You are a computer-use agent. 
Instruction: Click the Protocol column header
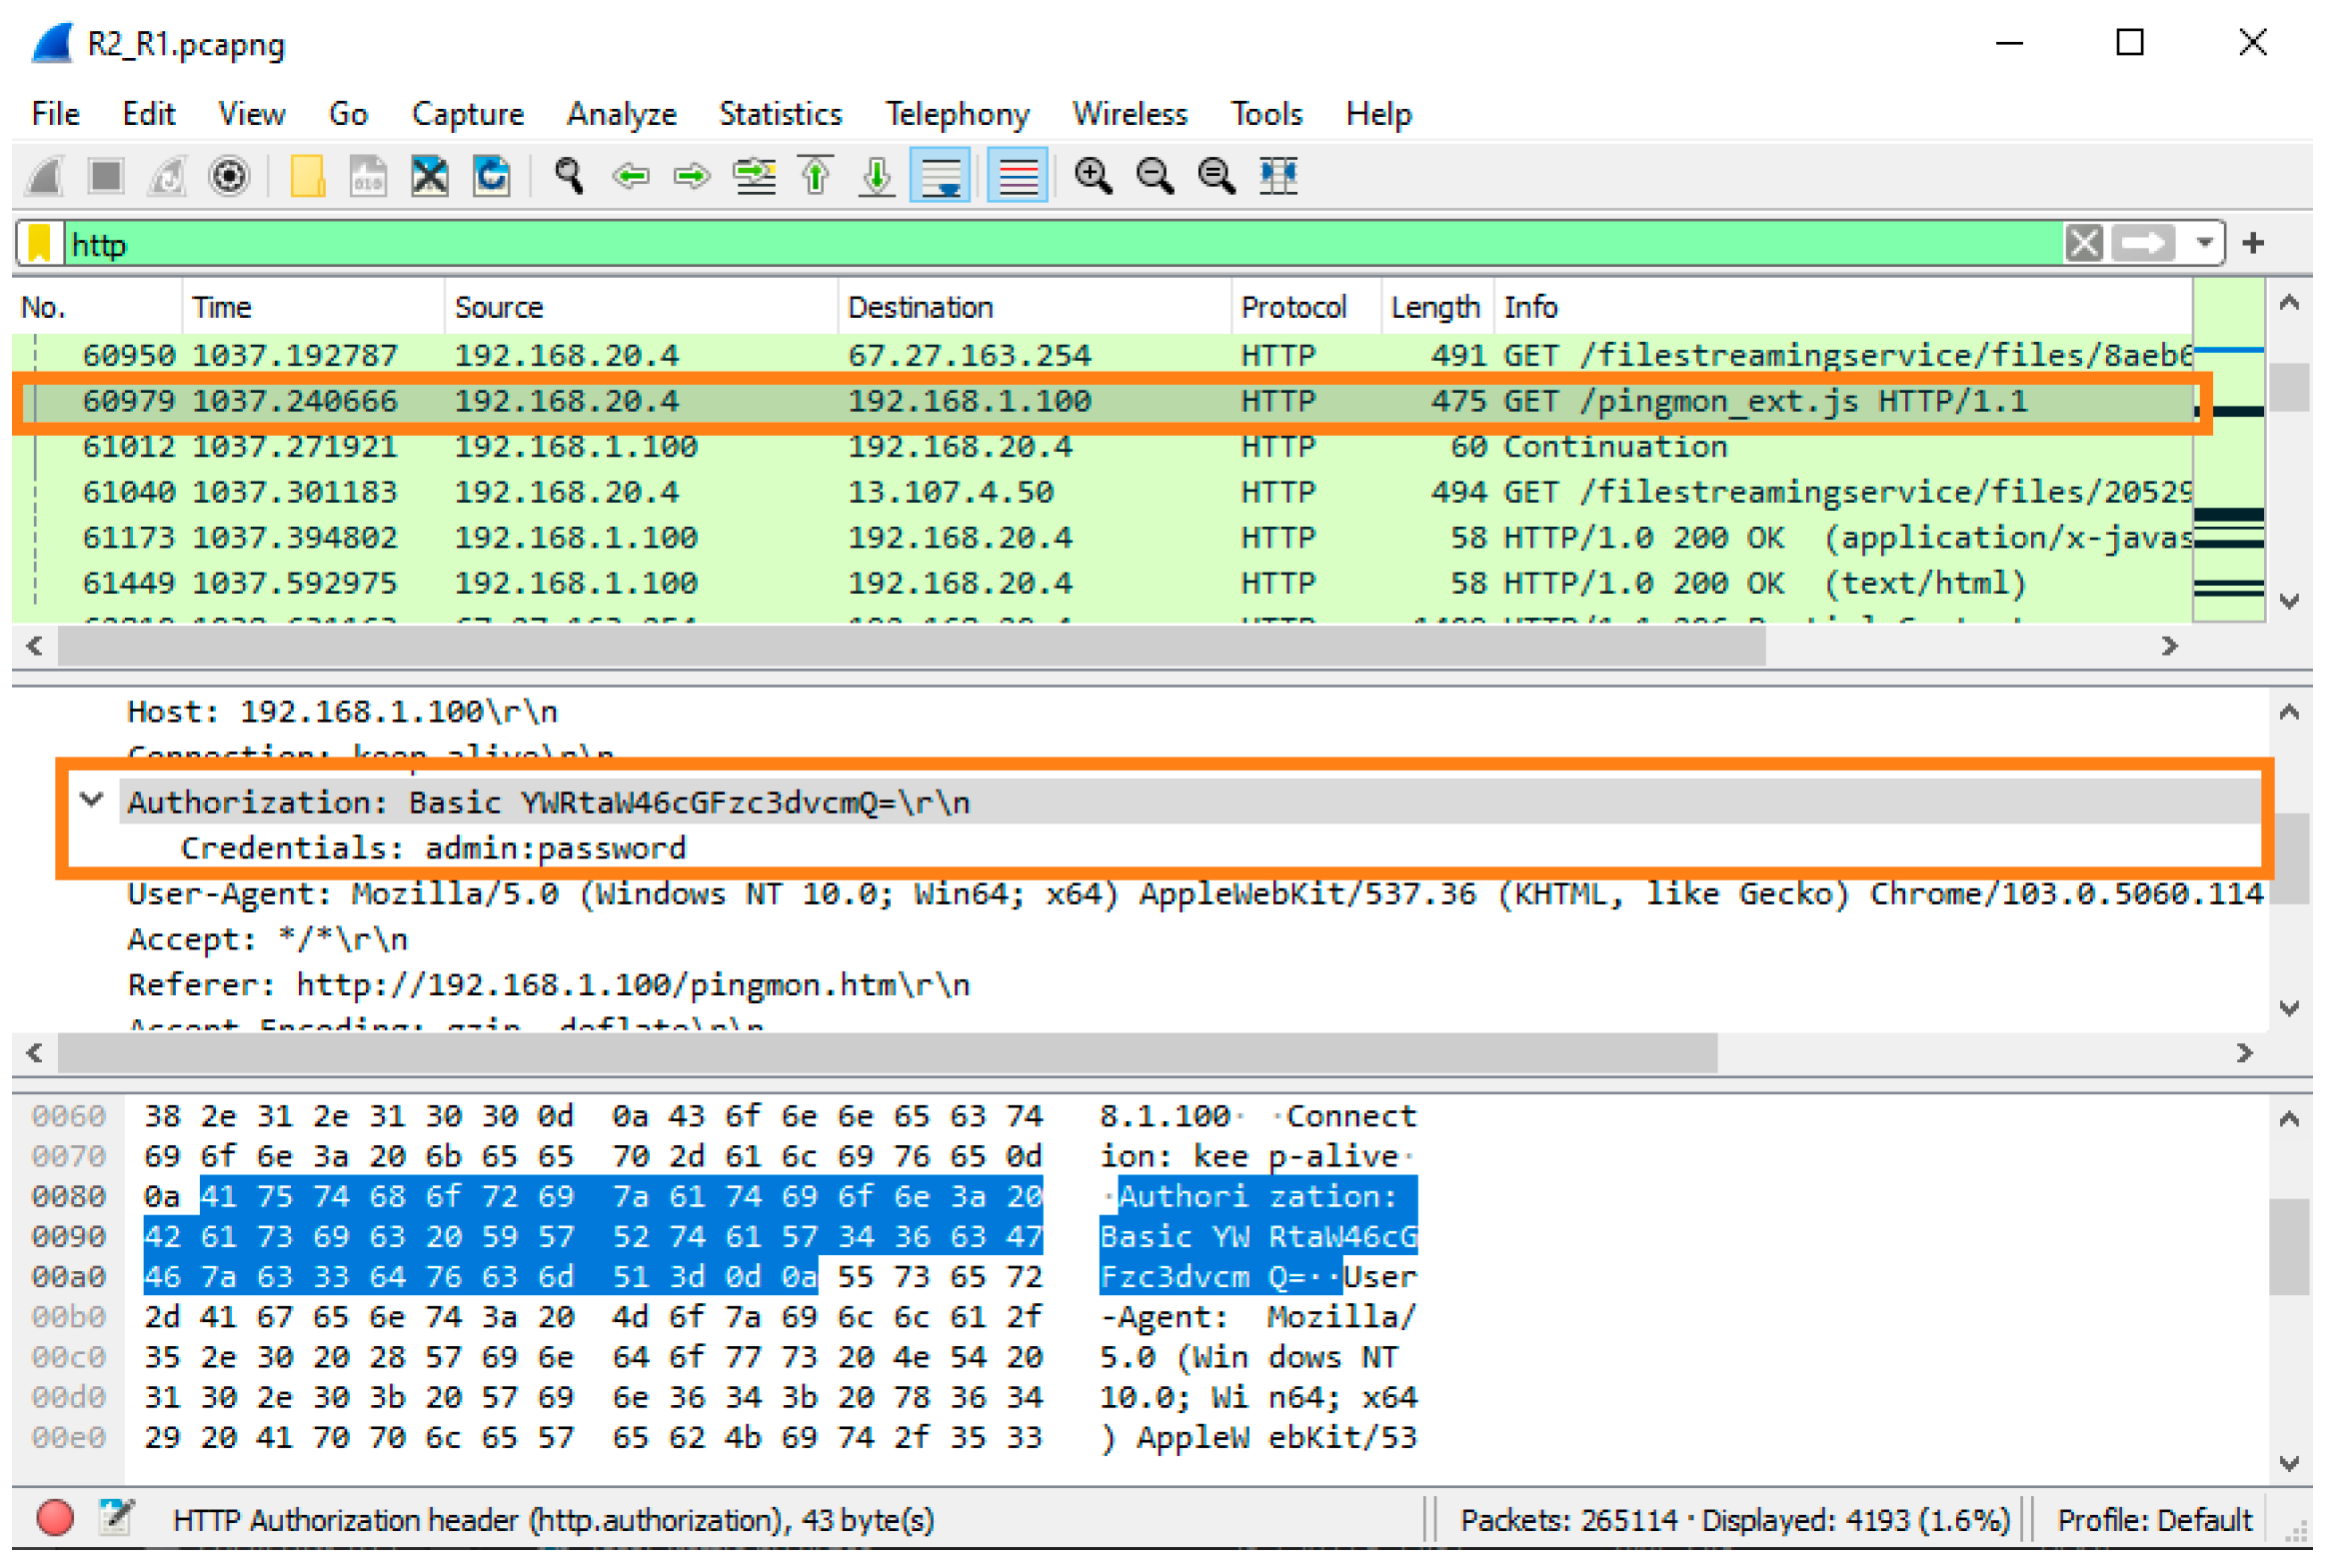point(1293,307)
